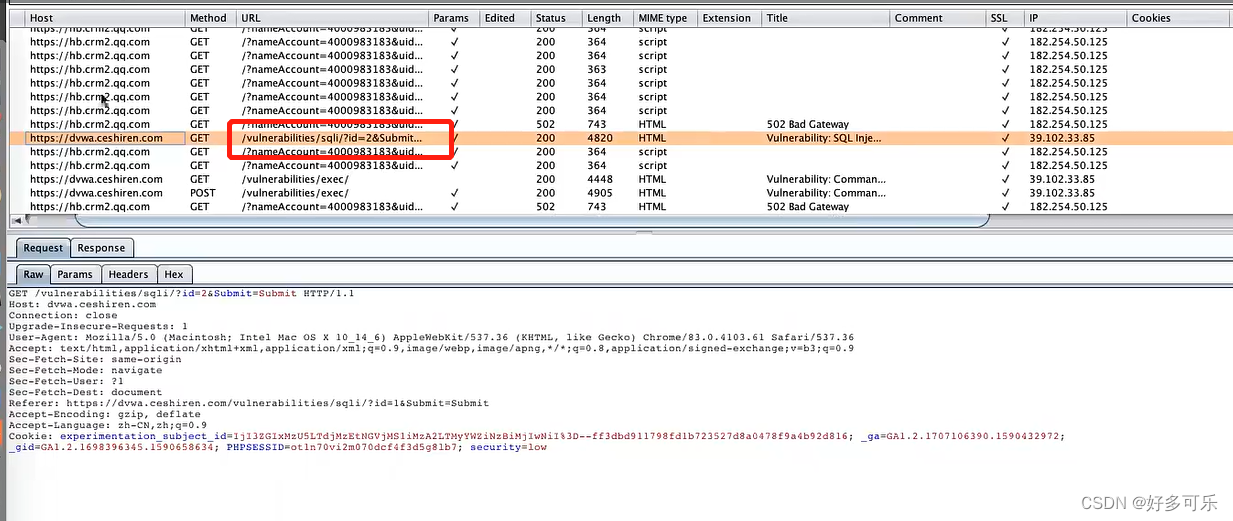
Task: Click the MIME type column header
Action: (x=666, y=18)
